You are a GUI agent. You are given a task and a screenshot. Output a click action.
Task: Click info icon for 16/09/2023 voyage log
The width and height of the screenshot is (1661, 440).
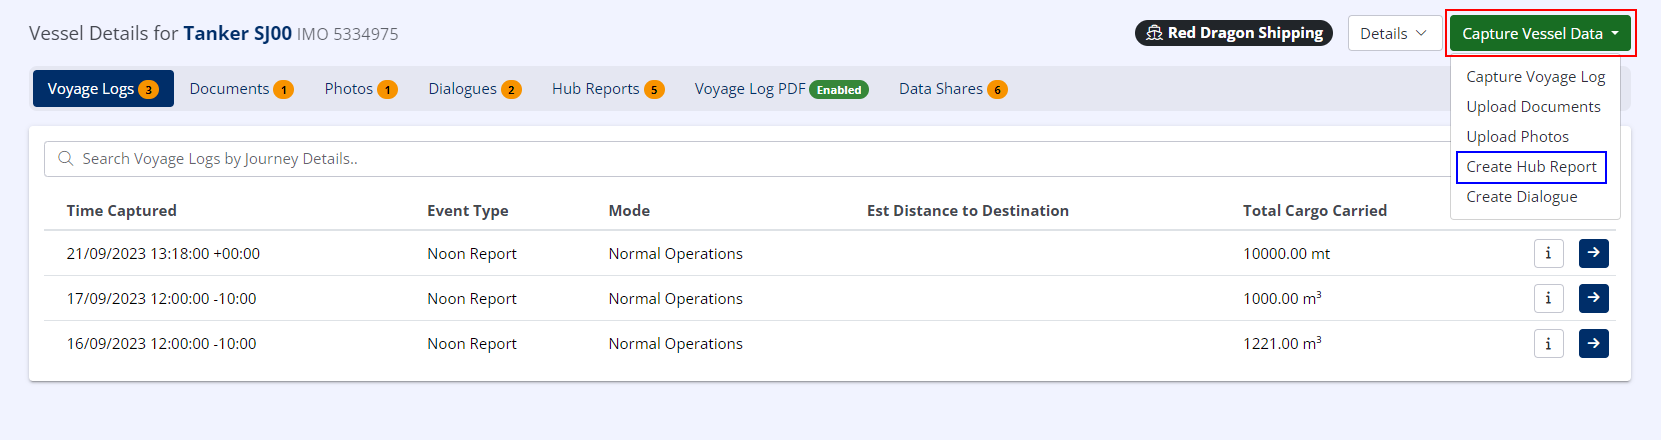[x=1548, y=344]
